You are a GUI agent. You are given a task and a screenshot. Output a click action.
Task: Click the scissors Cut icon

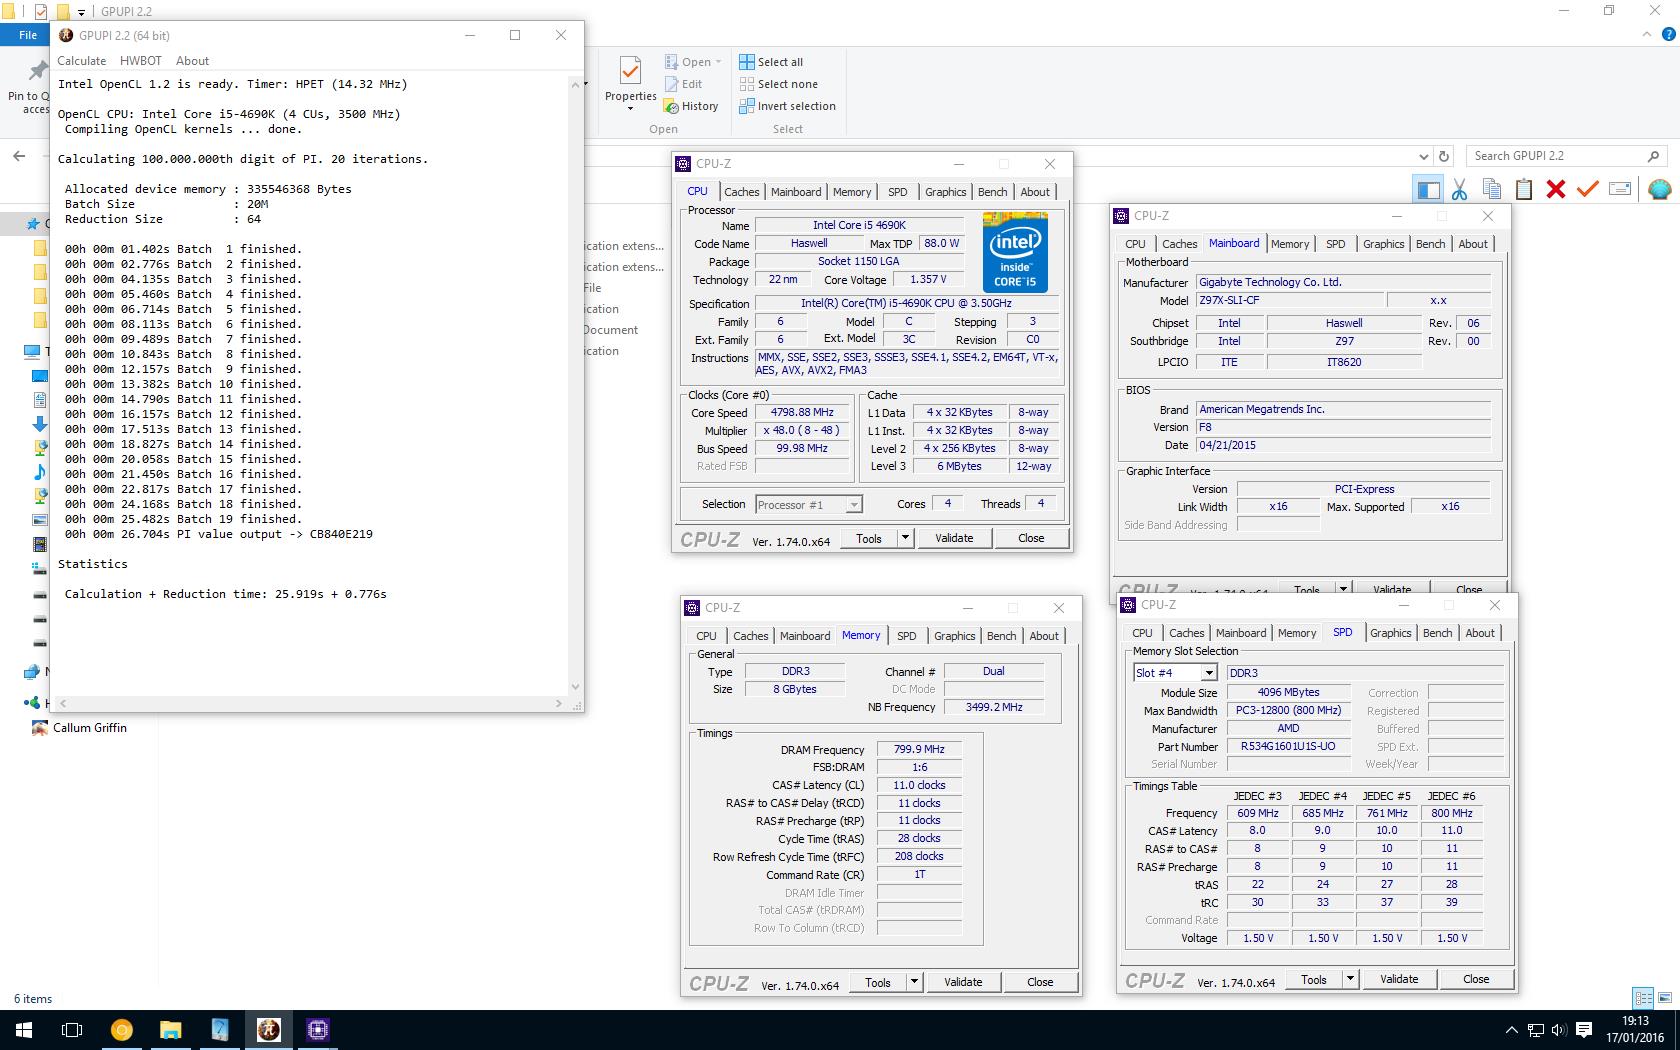pos(1459,188)
